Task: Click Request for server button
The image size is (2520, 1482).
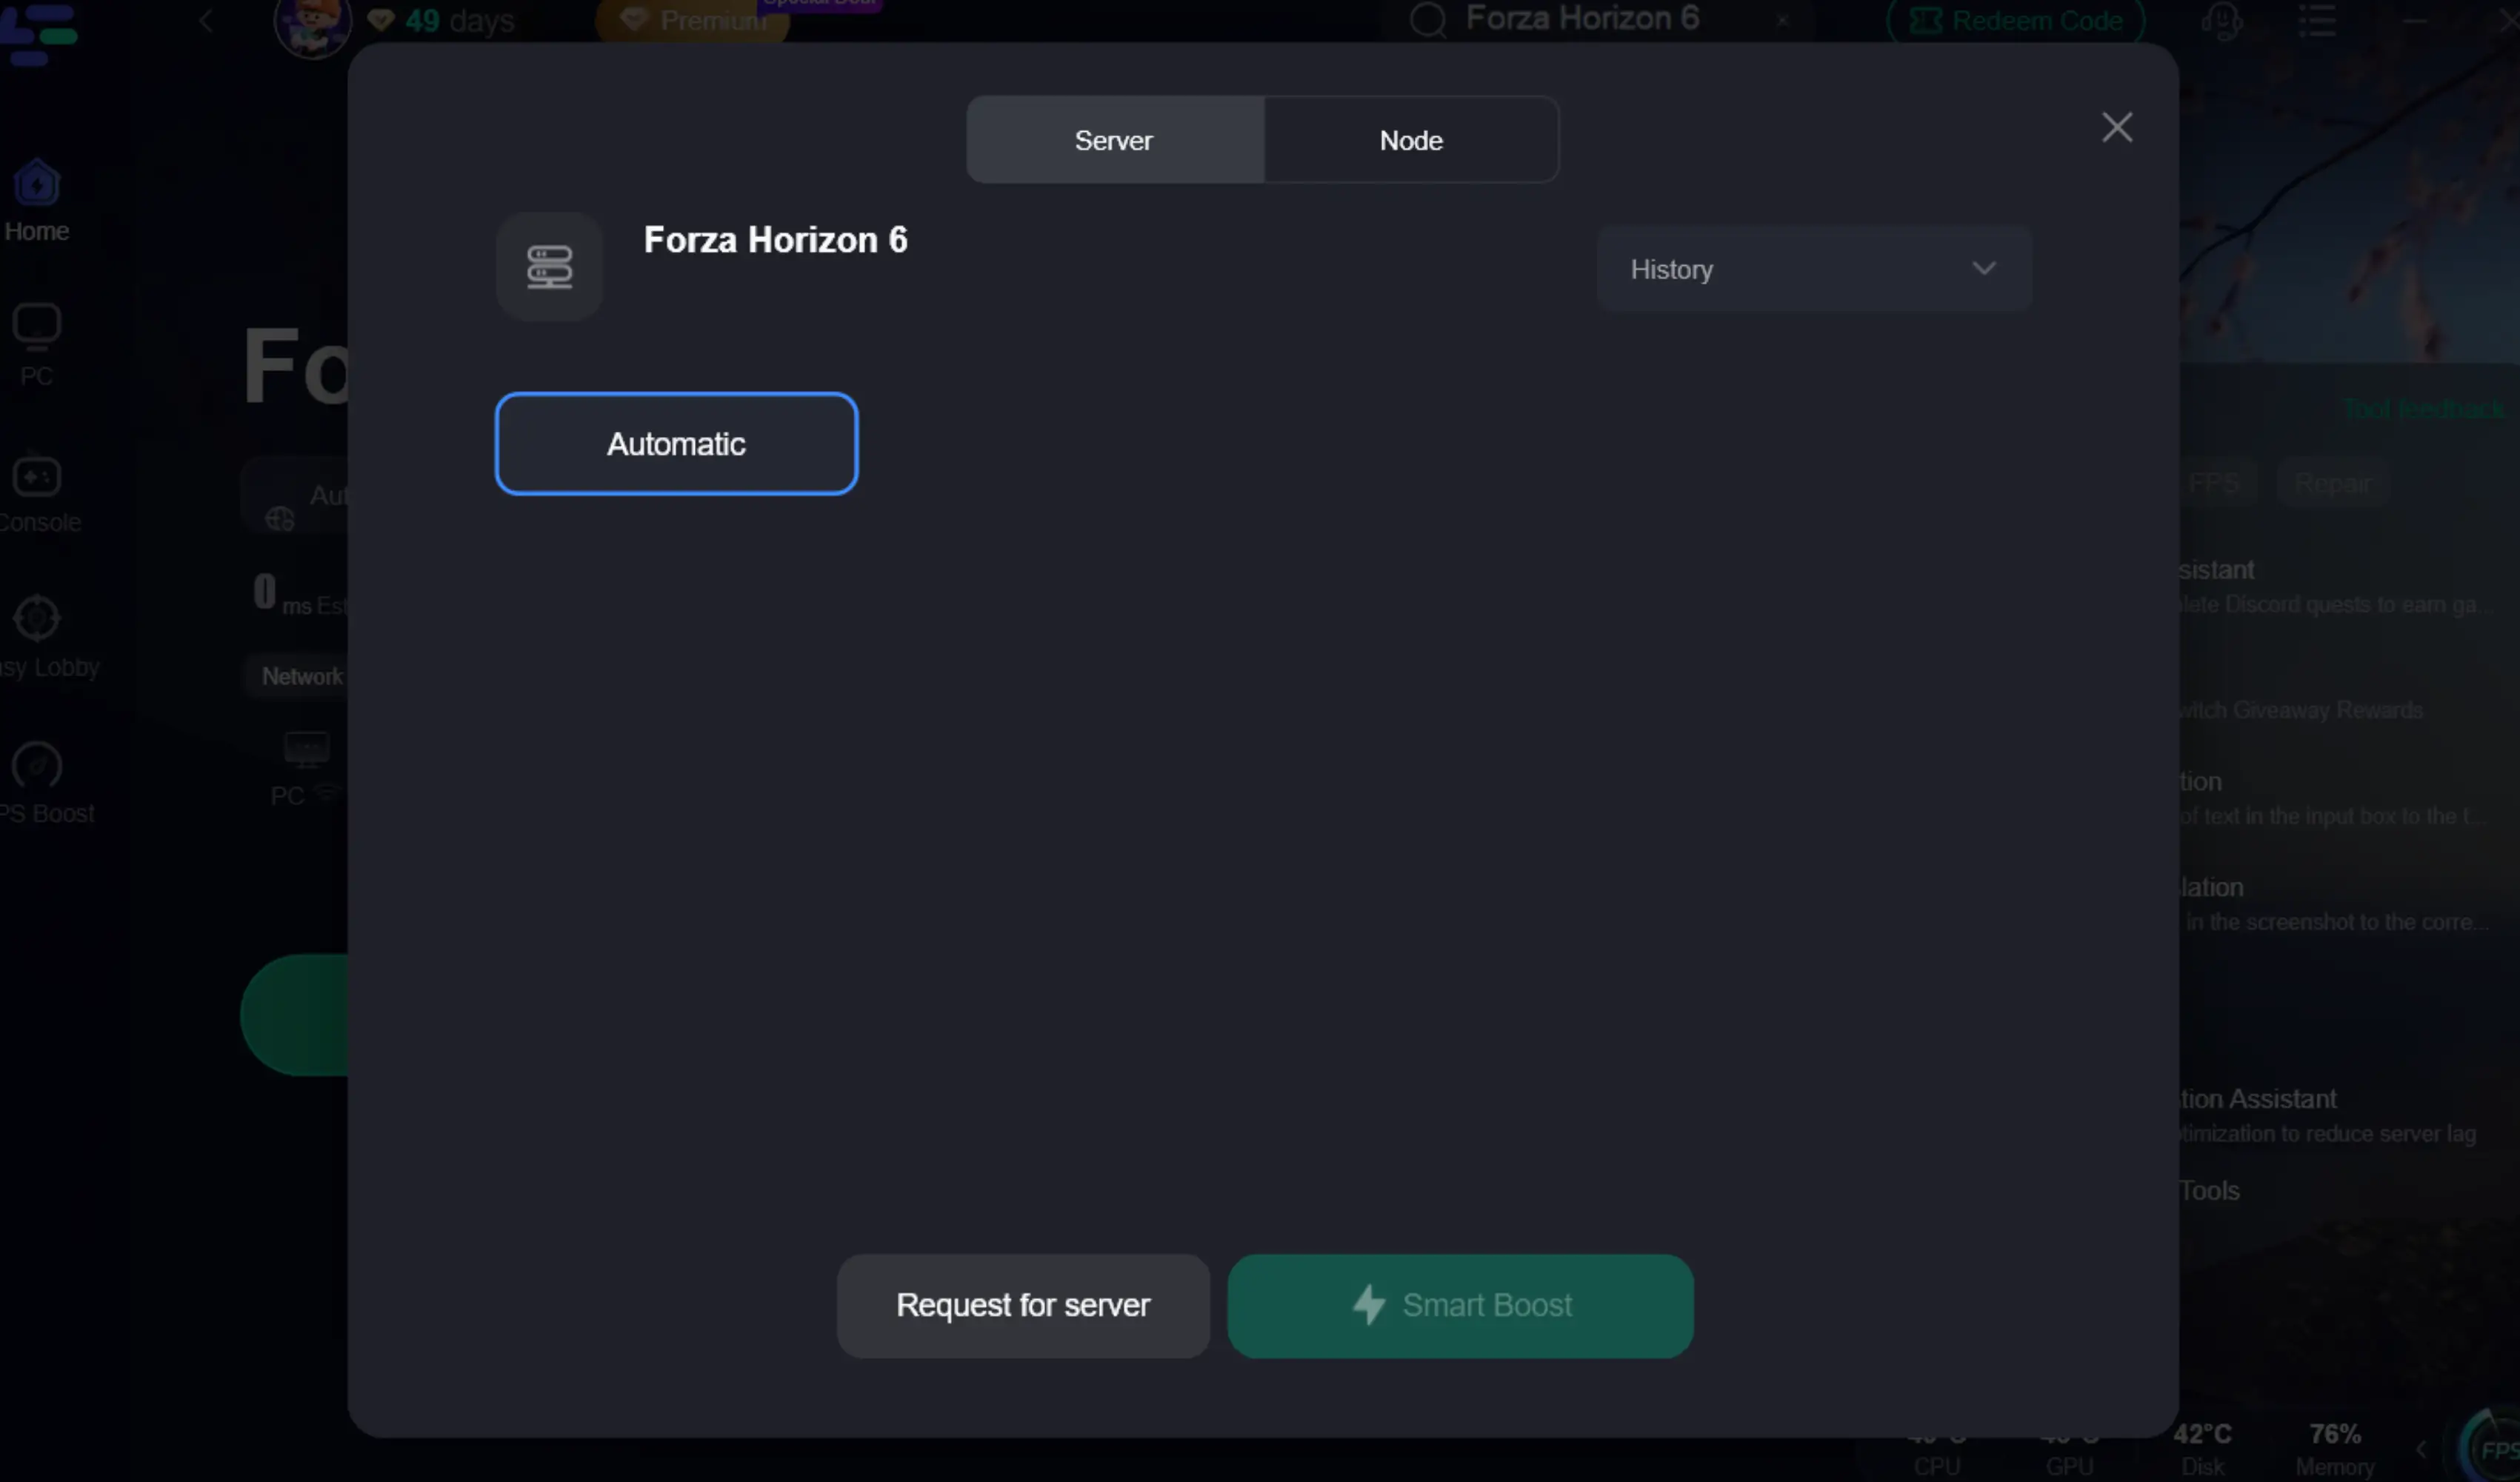Action: point(1022,1305)
